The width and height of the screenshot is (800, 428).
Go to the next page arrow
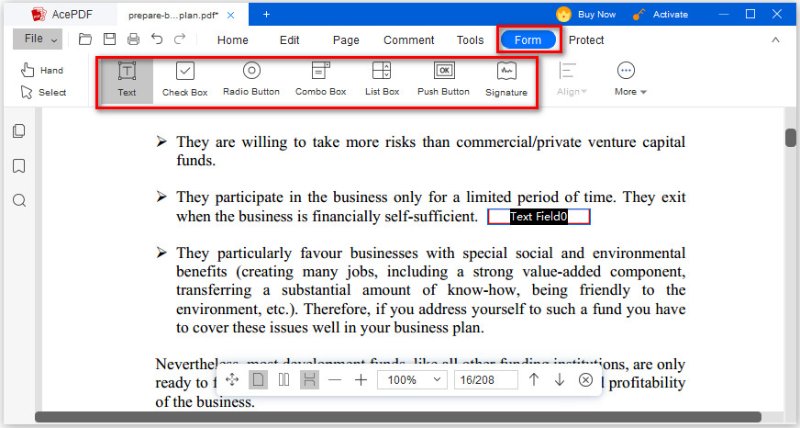click(x=560, y=380)
